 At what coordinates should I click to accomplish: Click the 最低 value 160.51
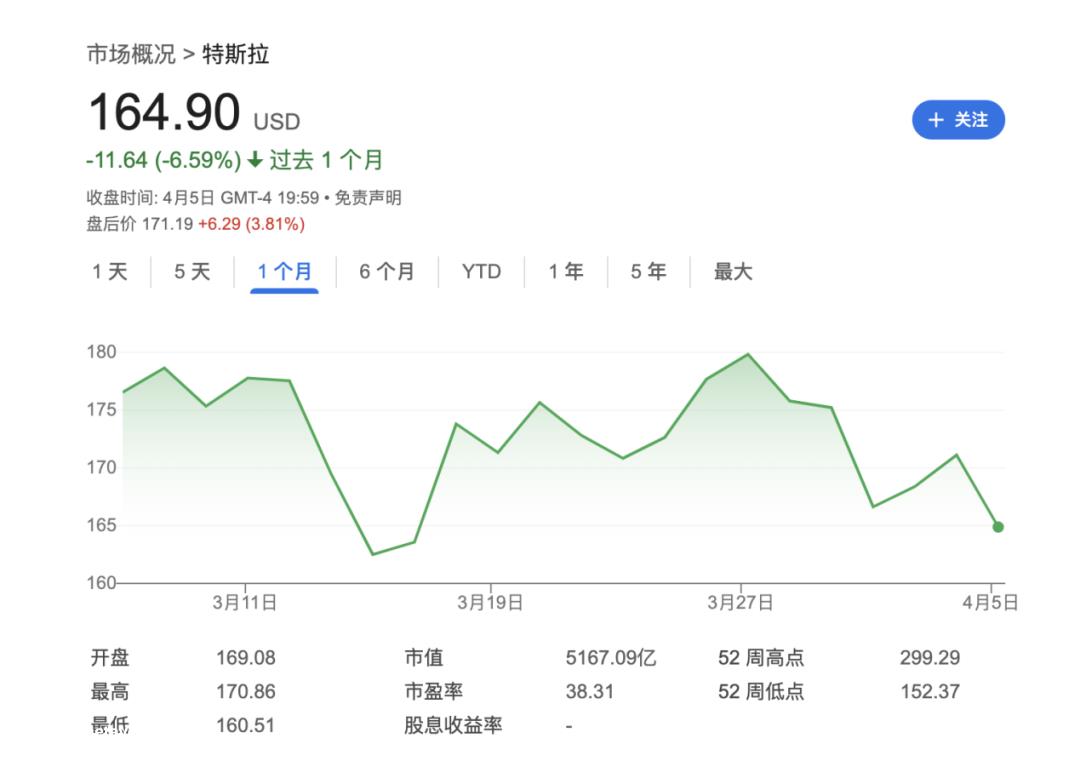click(x=246, y=725)
